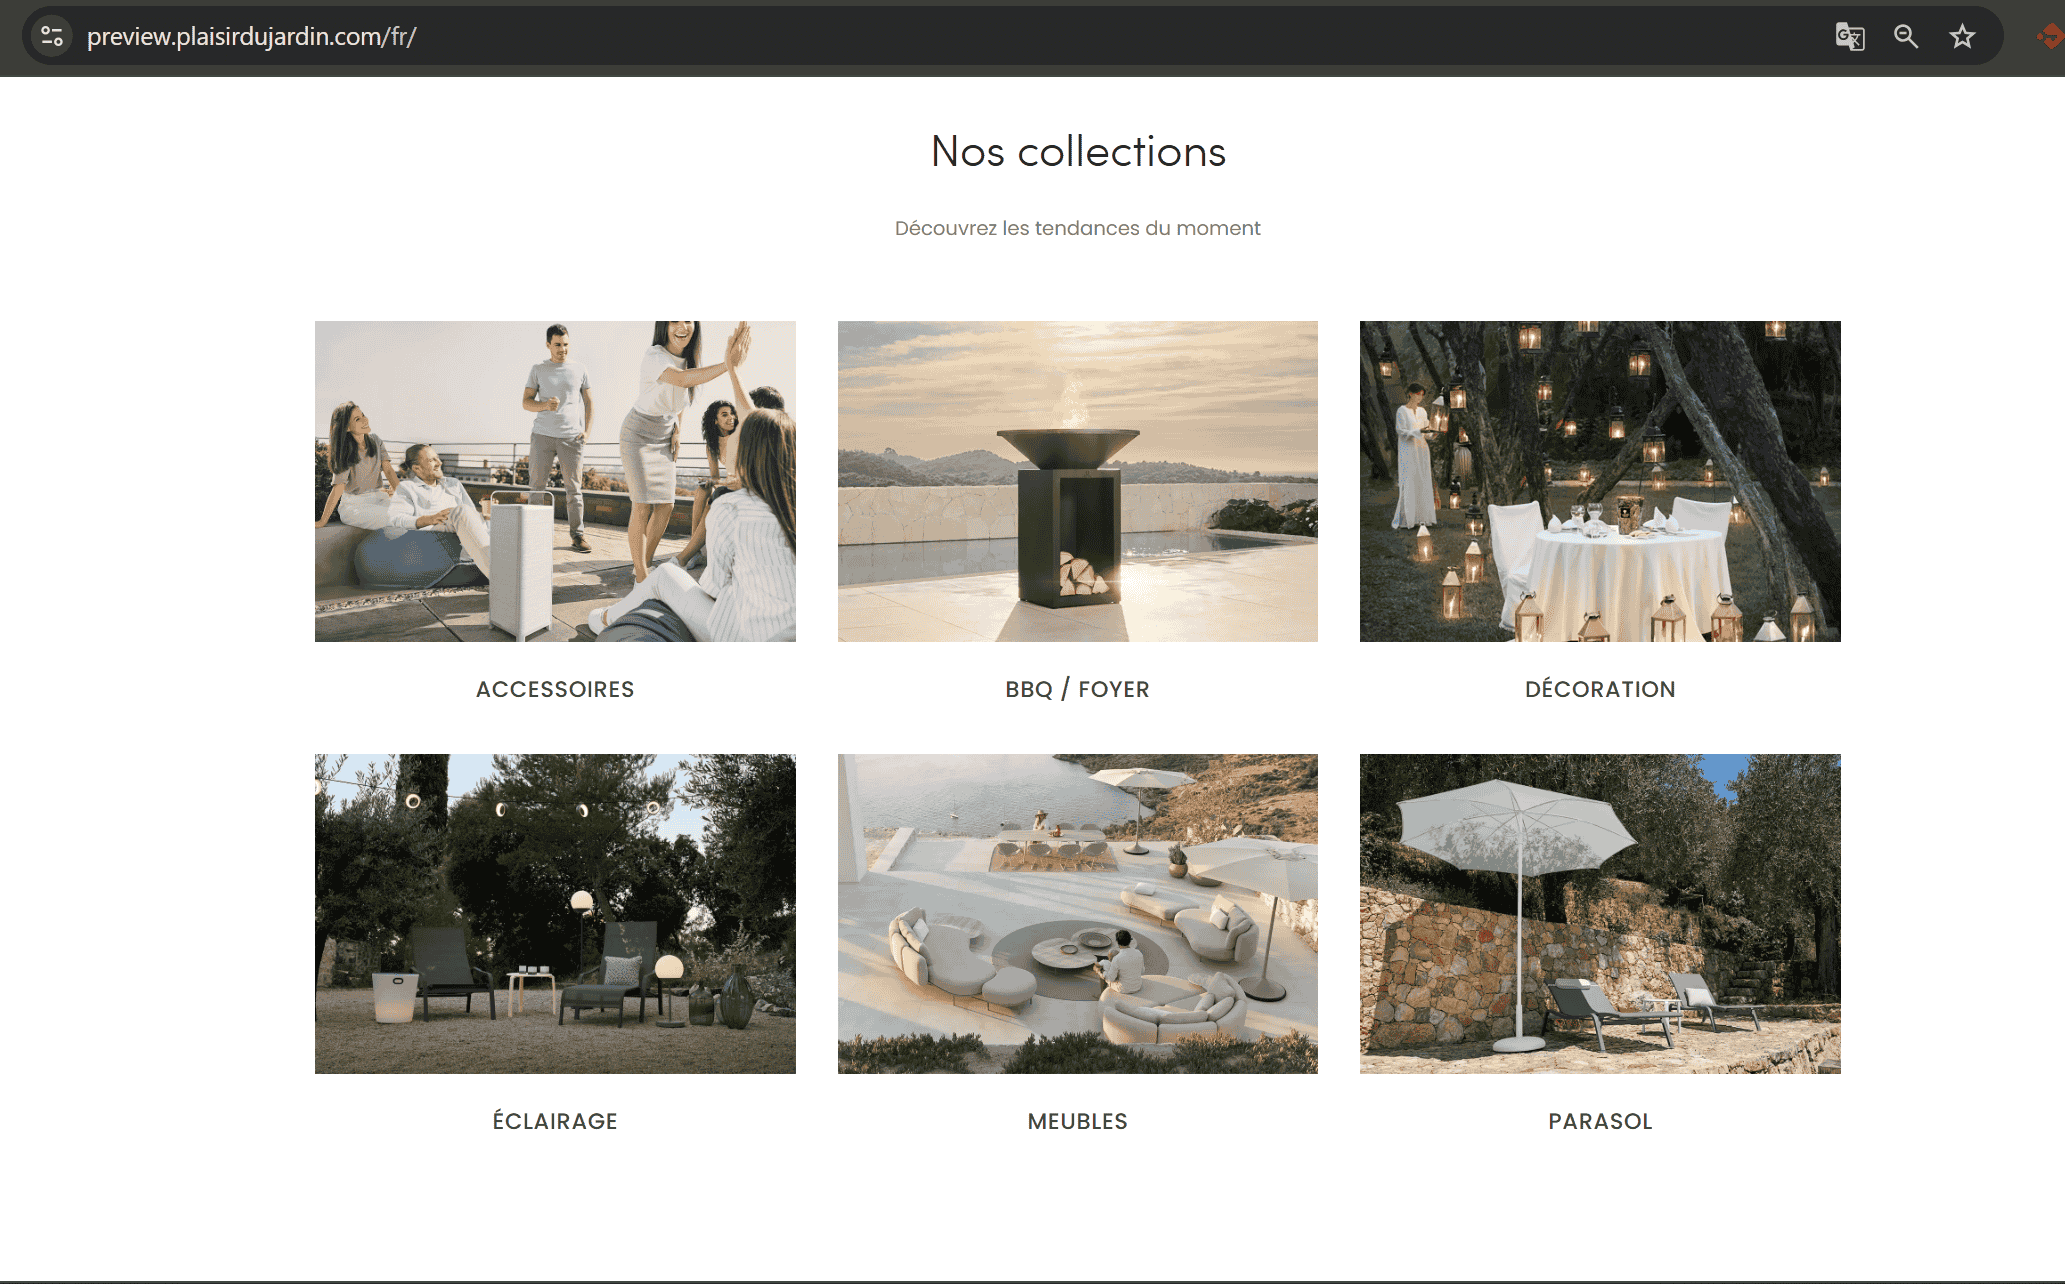
Task: Open the MEUBLES category label
Action: point(1077,1121)
